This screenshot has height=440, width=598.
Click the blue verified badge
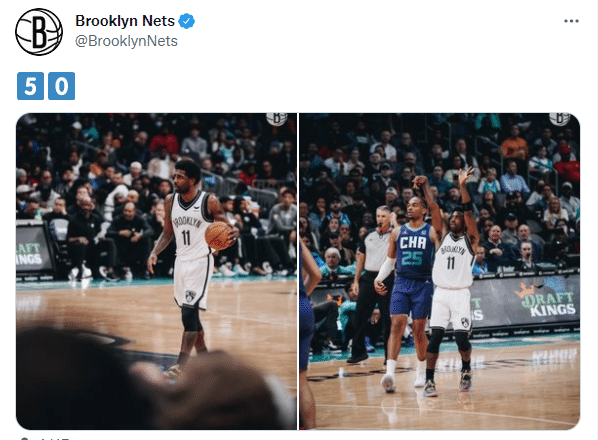(x=186, y=21)
